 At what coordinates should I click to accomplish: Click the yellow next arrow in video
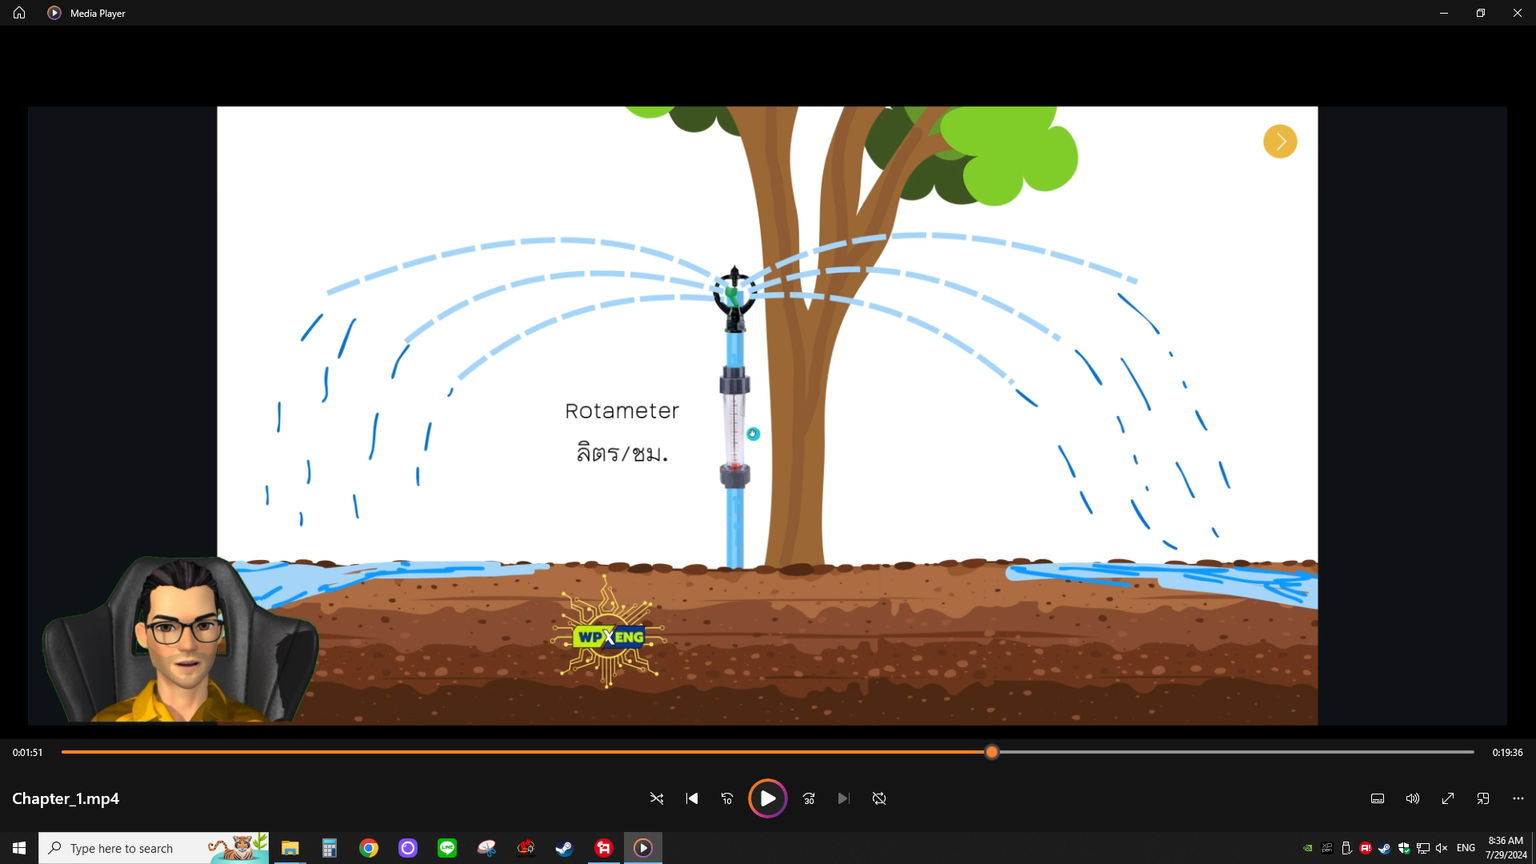point(1280,142)
